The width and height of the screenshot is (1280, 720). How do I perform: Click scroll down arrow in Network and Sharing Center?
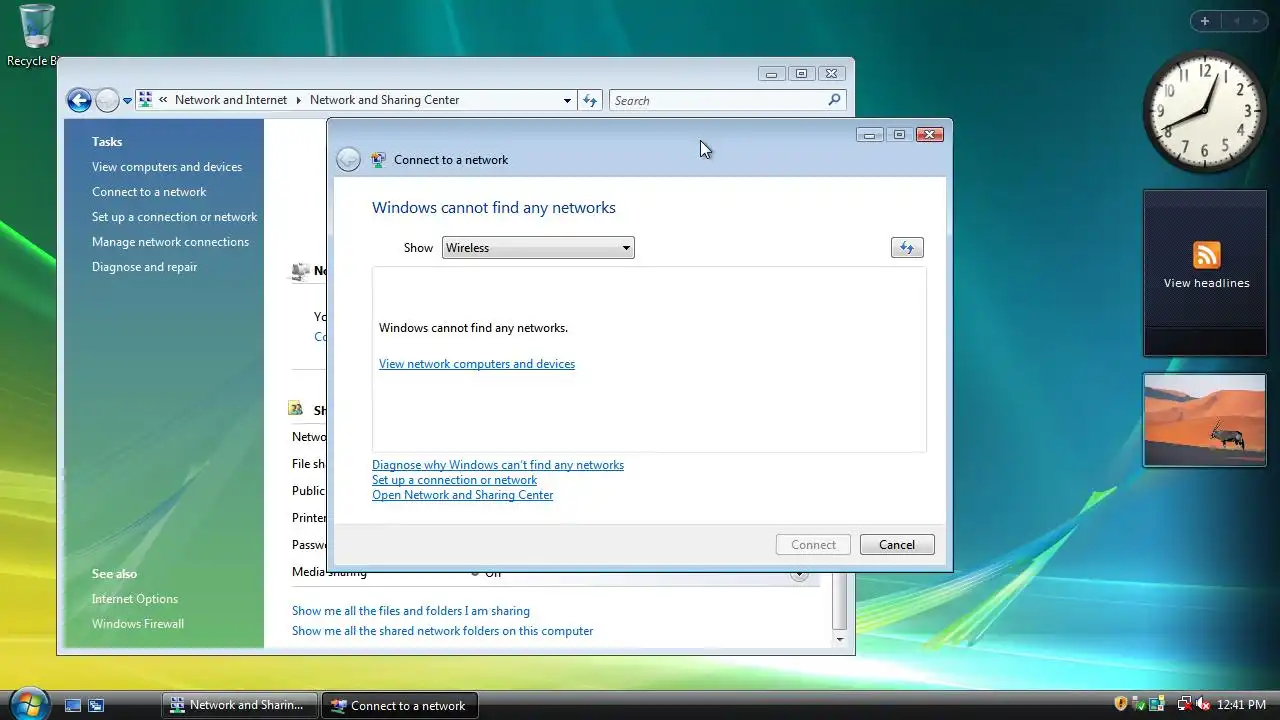[x=840, y=639]
